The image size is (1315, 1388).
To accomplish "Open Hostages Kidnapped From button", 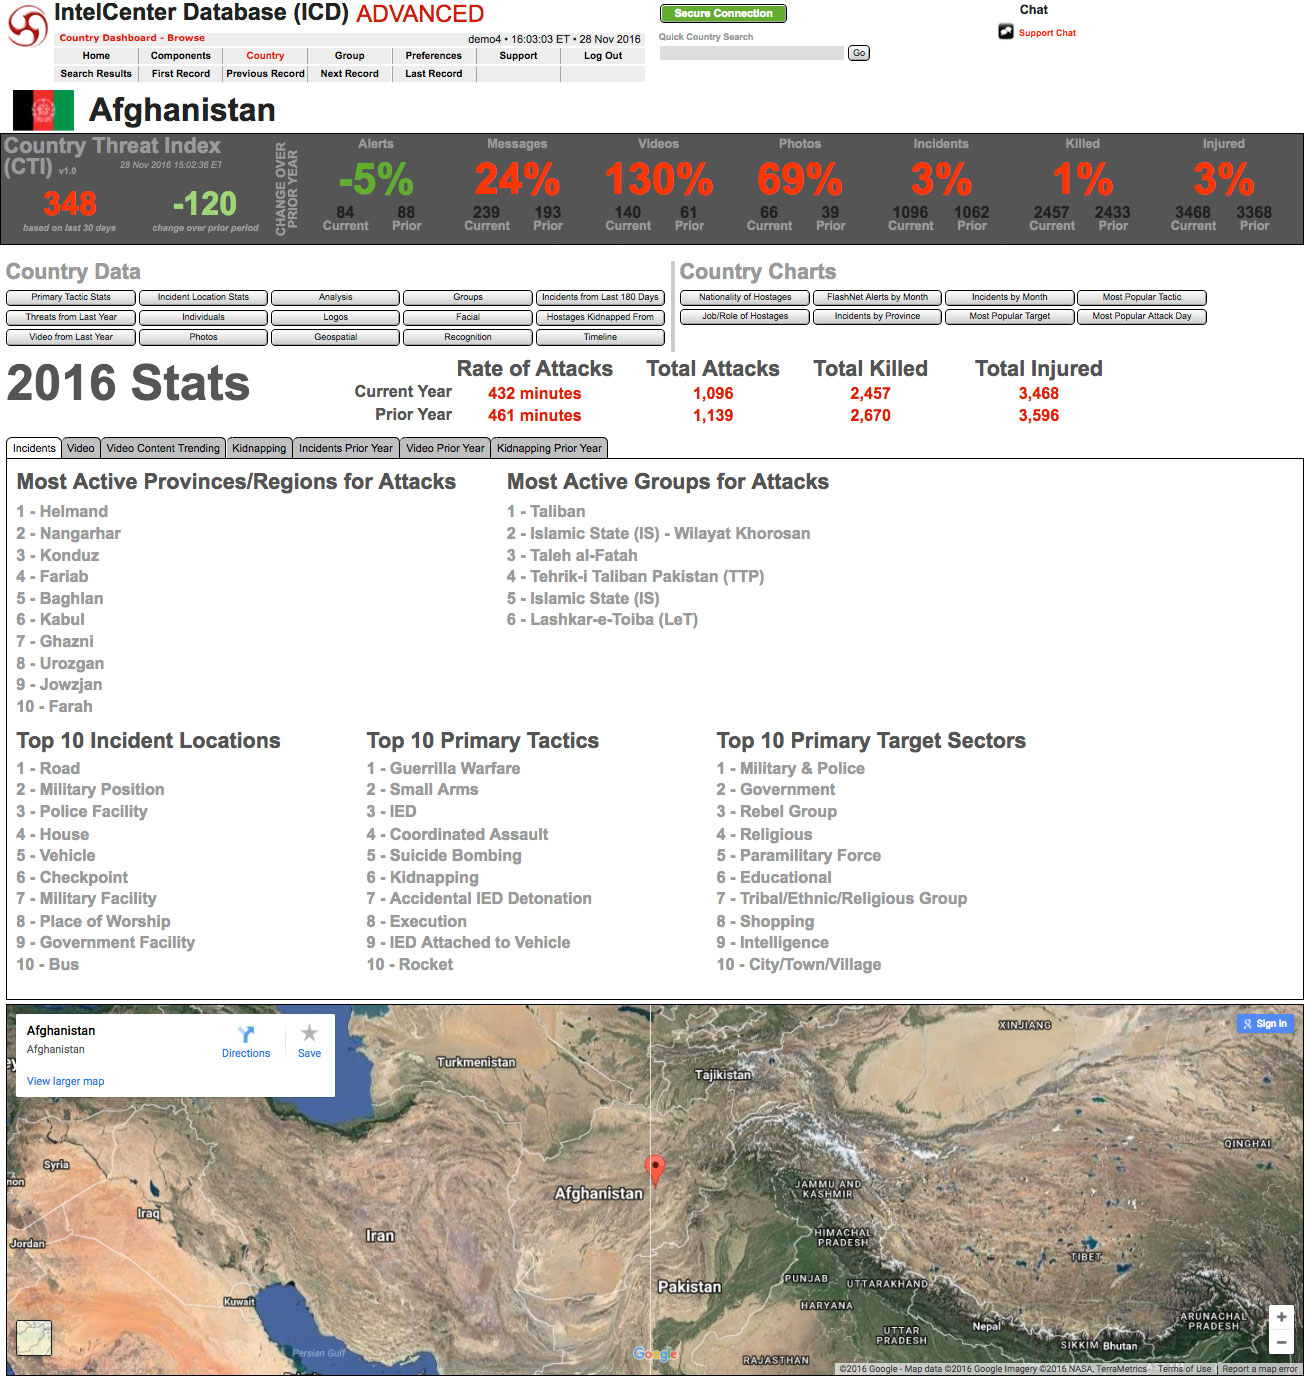I will pos(600,318).
